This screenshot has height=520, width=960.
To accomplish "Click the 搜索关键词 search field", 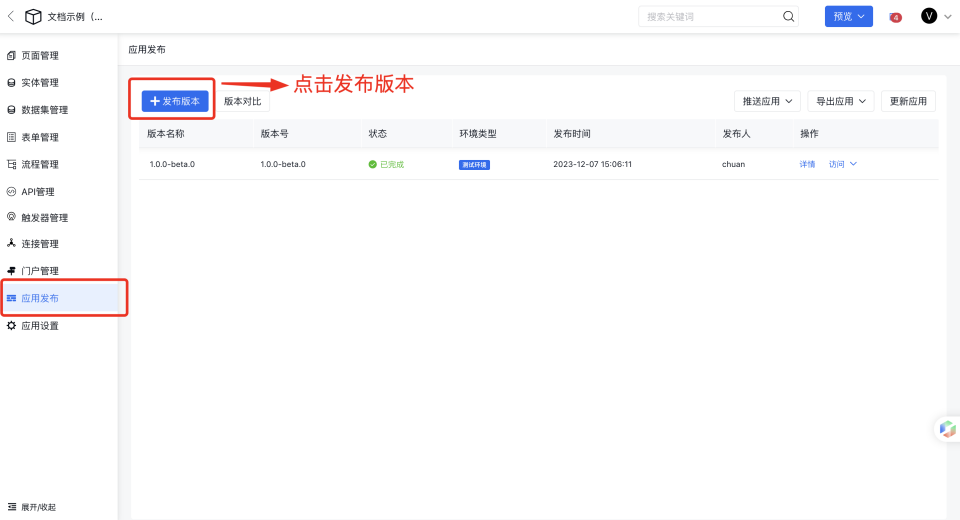I will click(x=710, y=16).
